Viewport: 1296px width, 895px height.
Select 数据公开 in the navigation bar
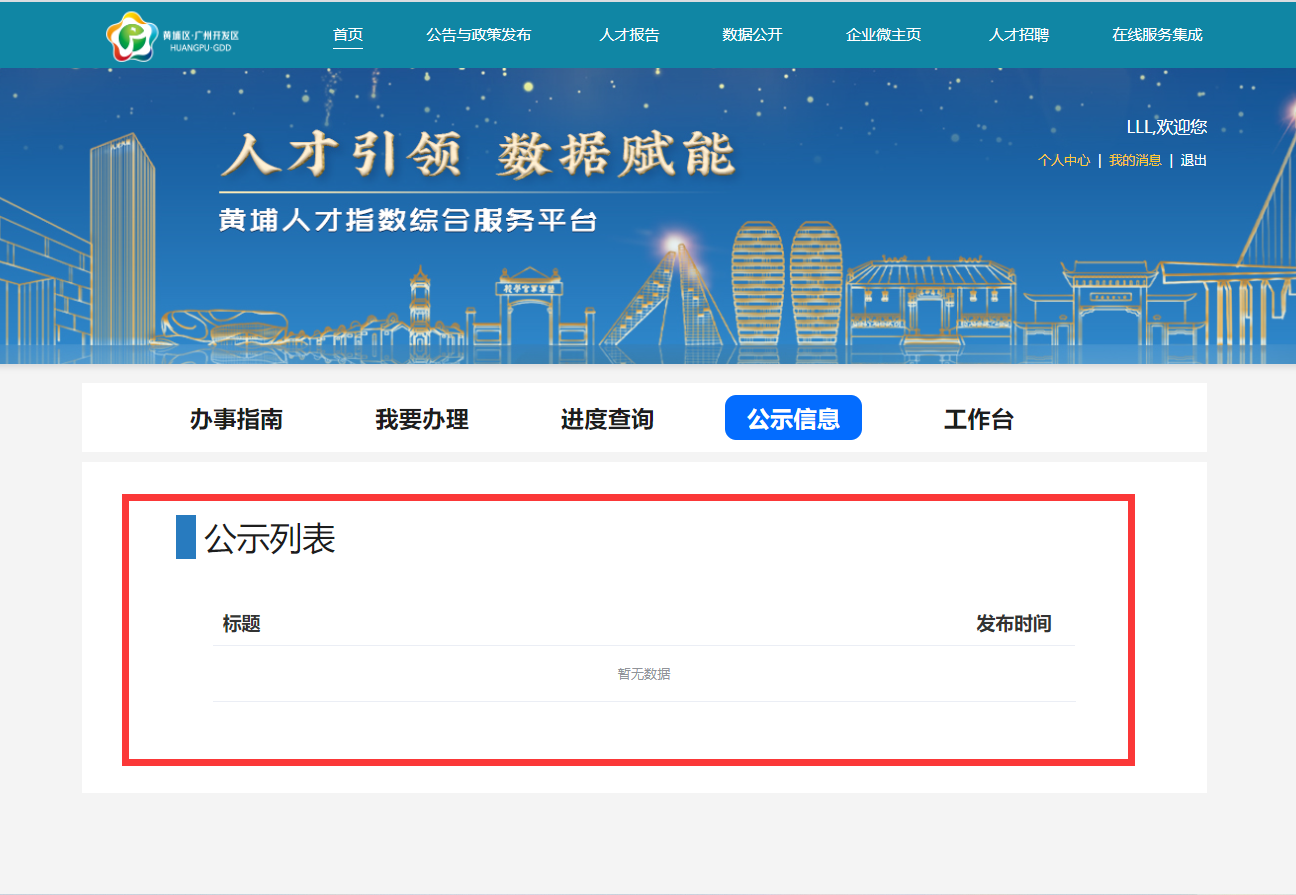point(752,35)
